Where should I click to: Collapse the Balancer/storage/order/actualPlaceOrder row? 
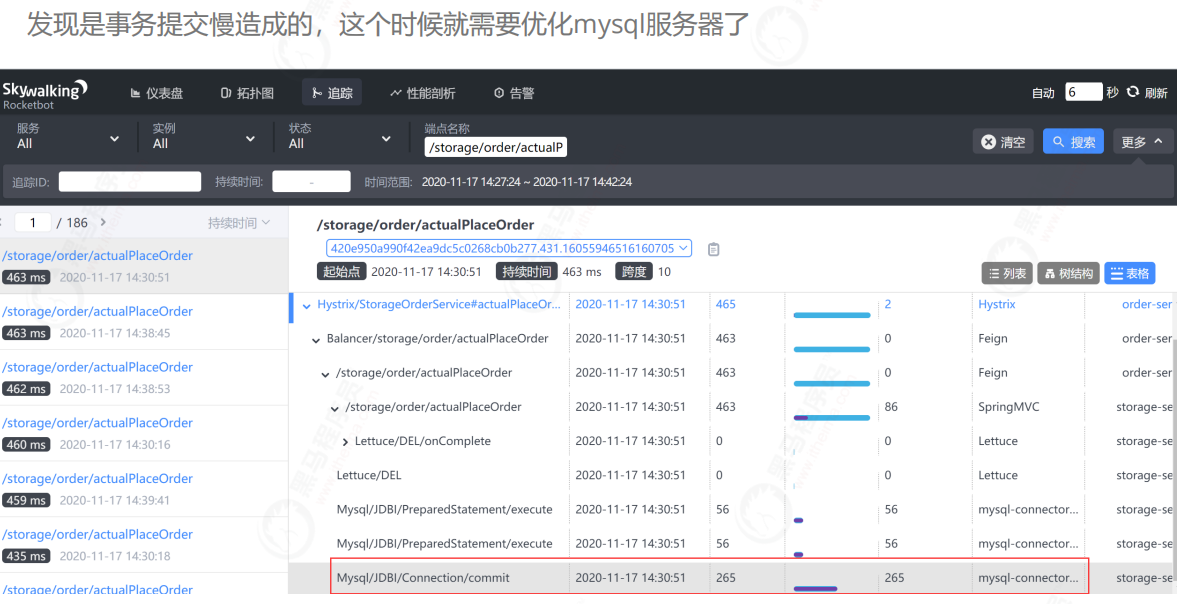point(317,340)
